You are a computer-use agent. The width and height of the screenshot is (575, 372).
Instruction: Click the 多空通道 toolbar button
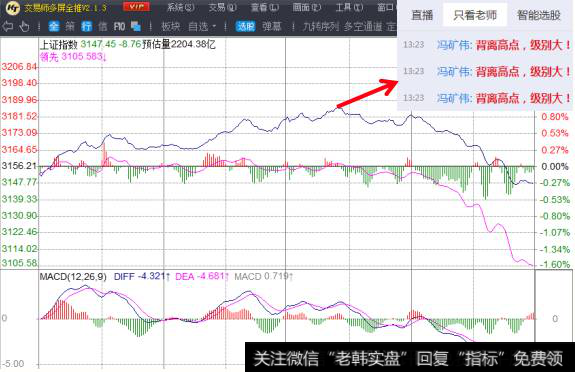click(x=363, y=26)
